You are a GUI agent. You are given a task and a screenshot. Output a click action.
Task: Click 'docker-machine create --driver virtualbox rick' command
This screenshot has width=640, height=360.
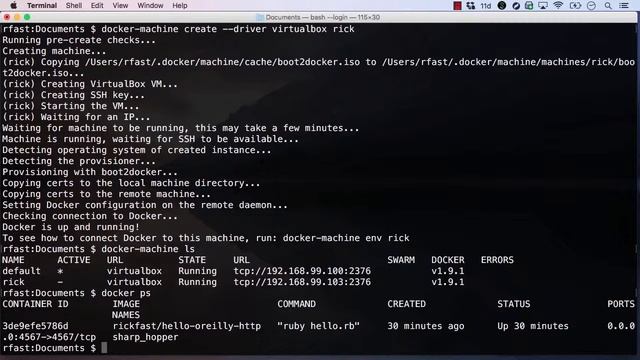point(228,29)
